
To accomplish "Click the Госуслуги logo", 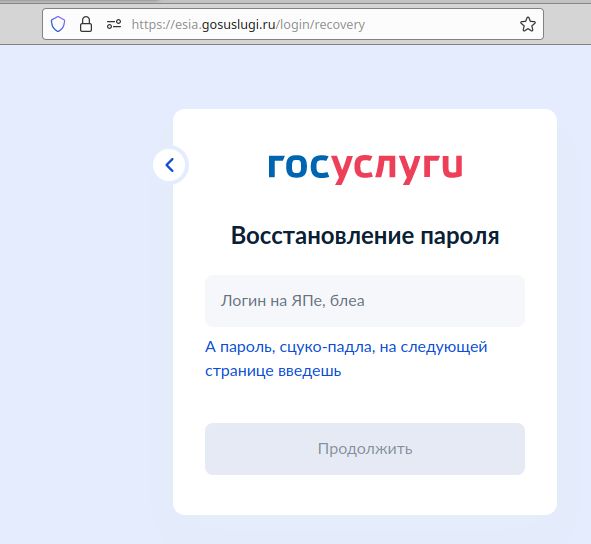I will pyautogui.click(x=365, y=169).
